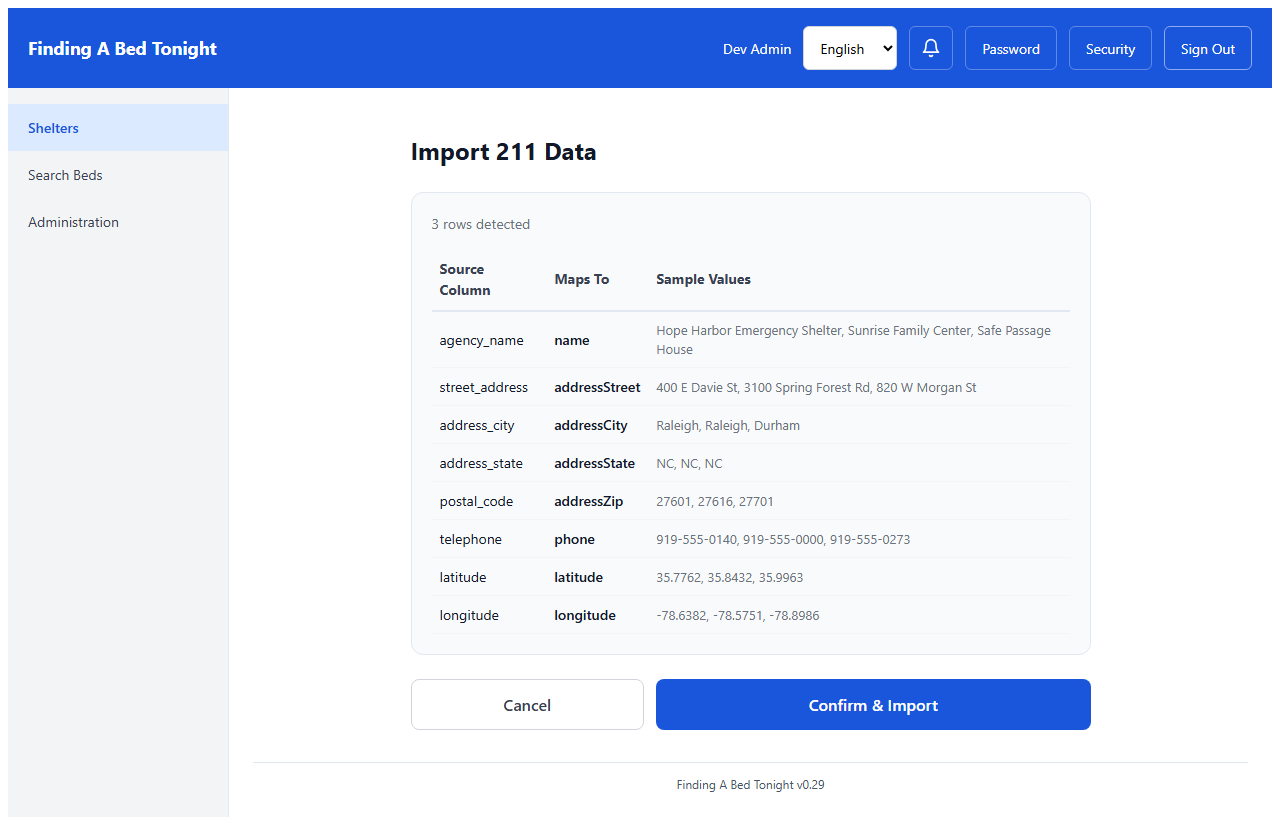Click the telephone sample values cell
Screen dimensions: 1280x825
click(x=783, y=539)
